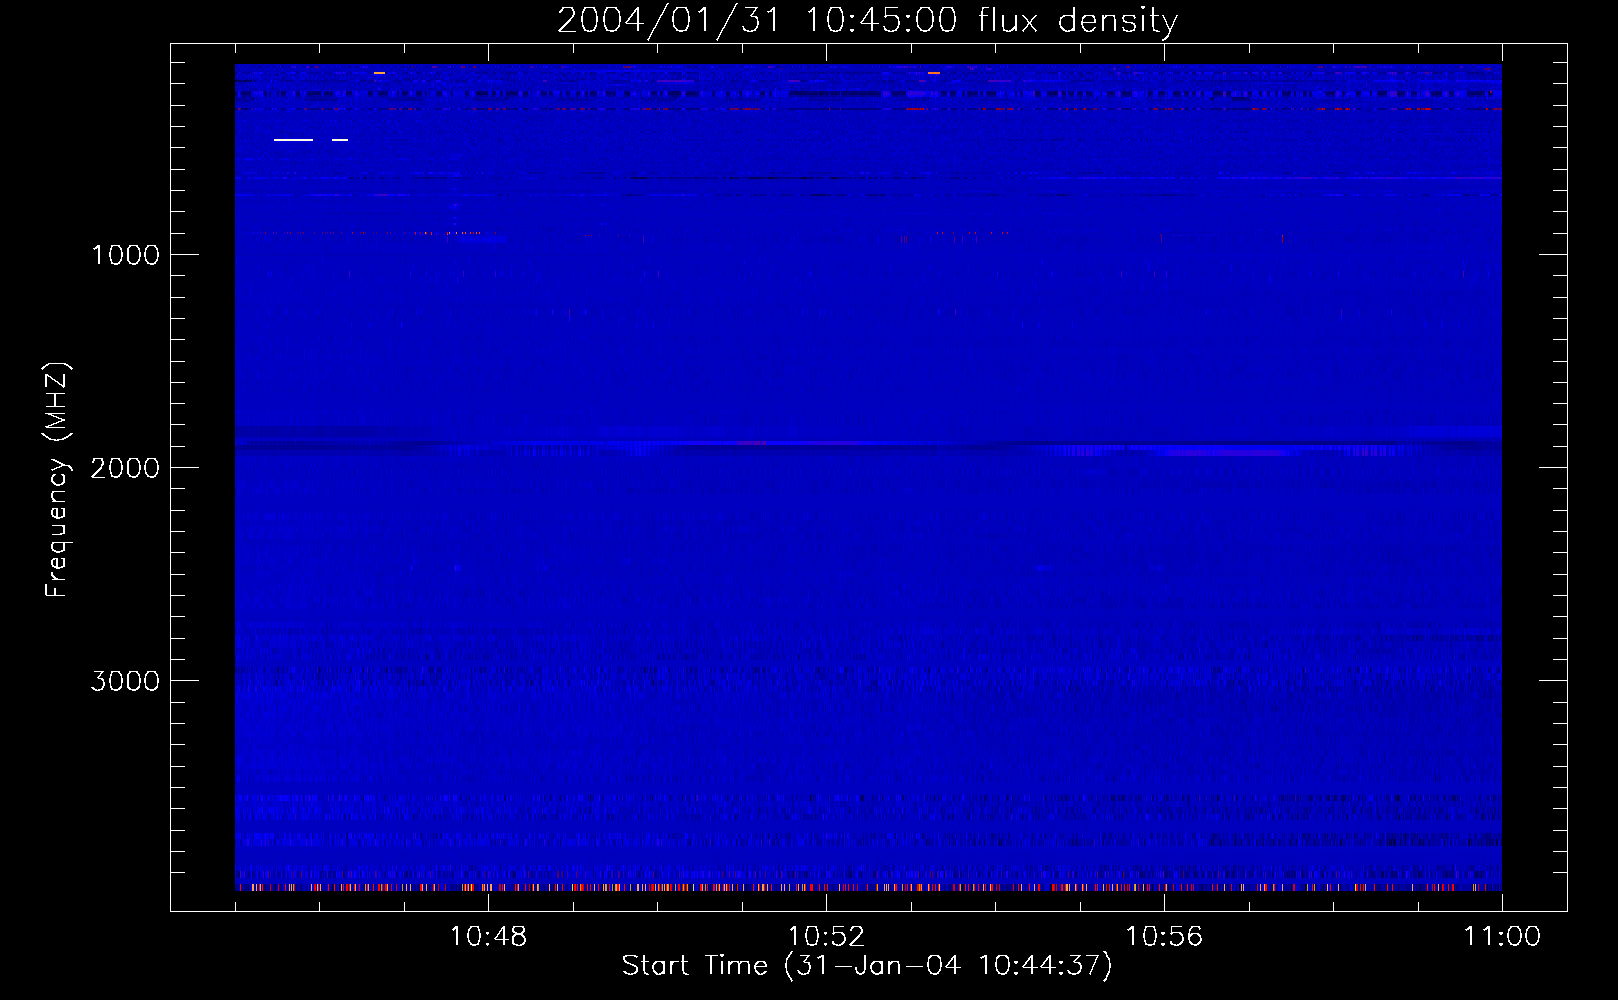Click the 11:00 time tick label
The height and width of the screenshot is (1000, 1618).
[x=1502, y=937]
